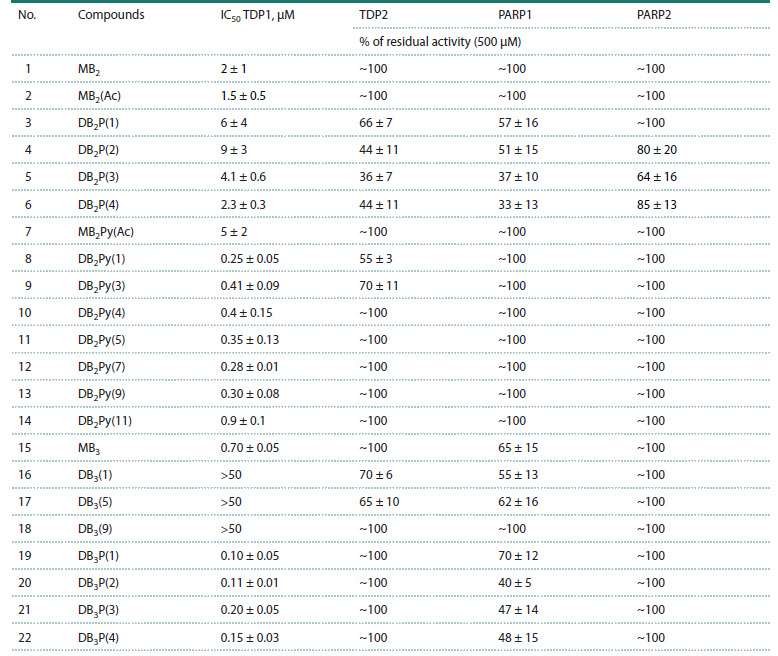778x656 pixels.
Task: Click the 40 ± 5 PARP1 value
Action: point(515,583)
